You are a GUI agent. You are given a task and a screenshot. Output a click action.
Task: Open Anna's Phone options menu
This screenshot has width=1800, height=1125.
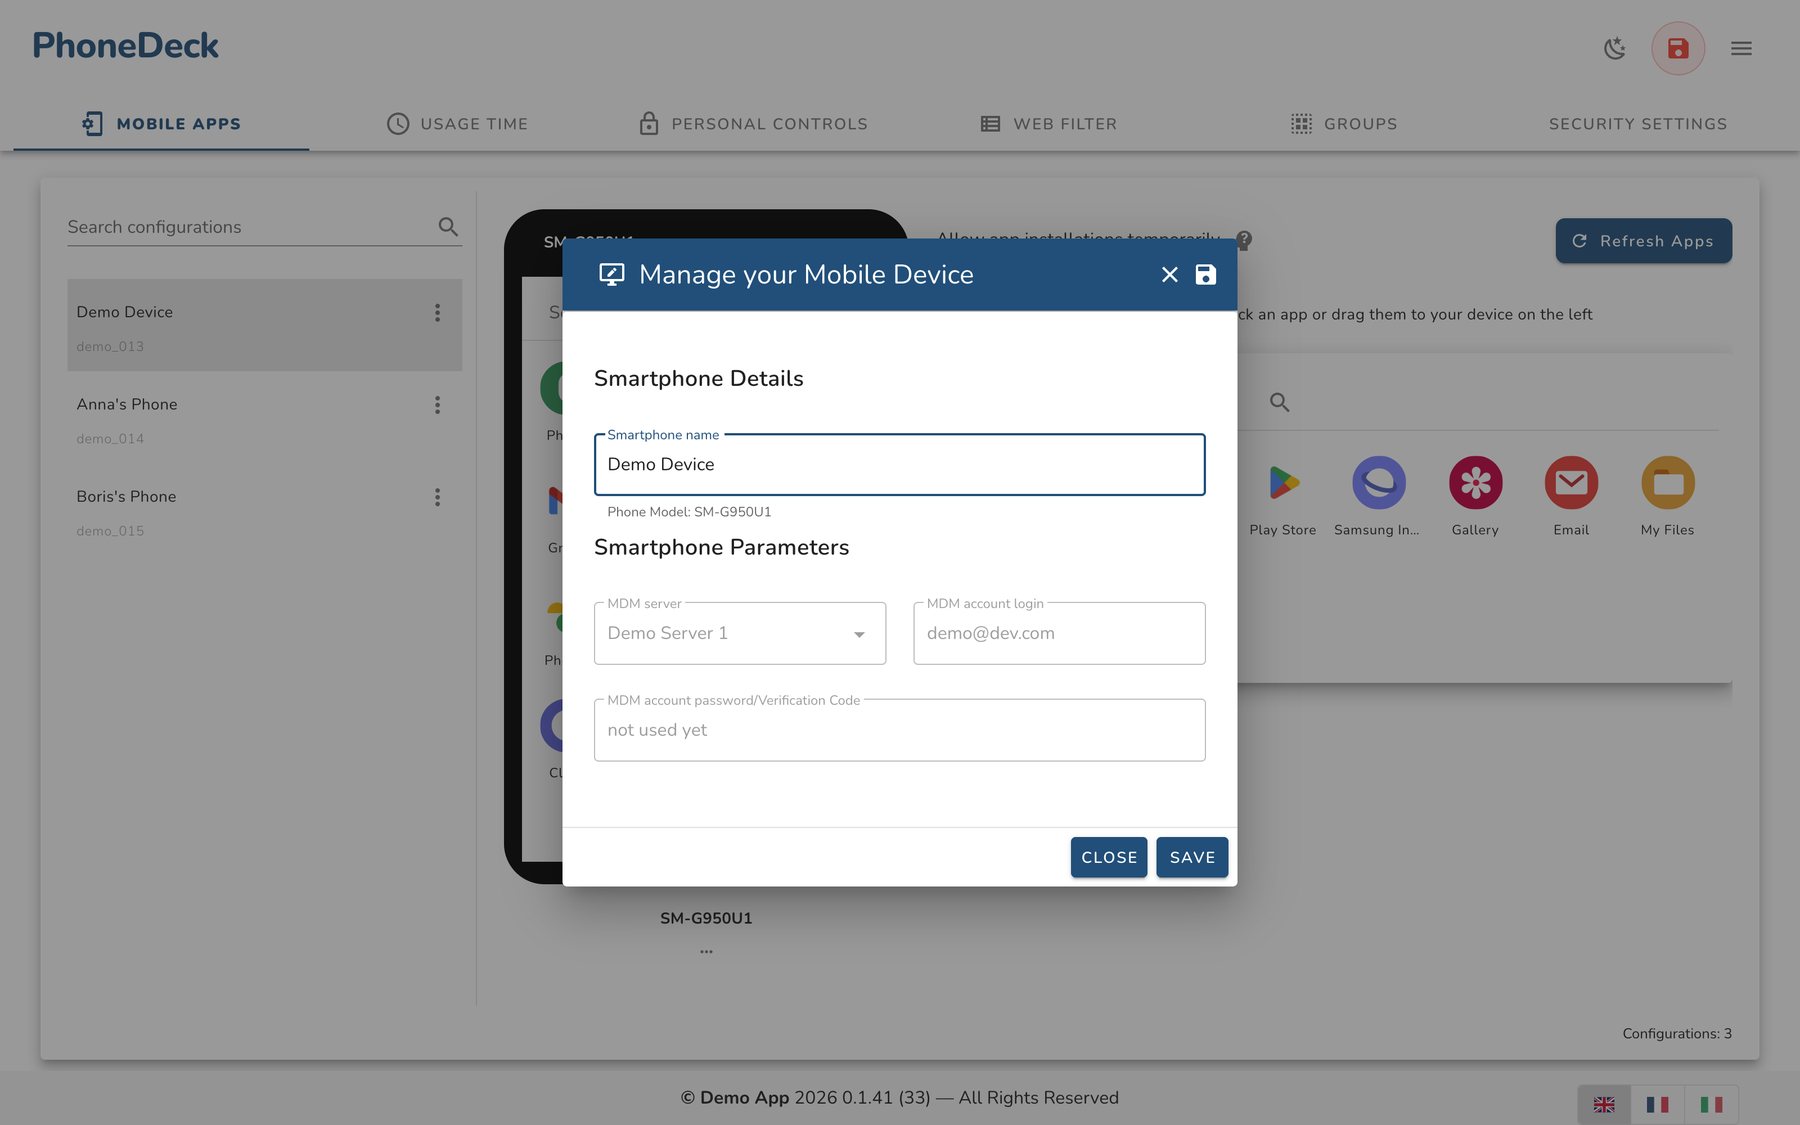click(437, 405)
